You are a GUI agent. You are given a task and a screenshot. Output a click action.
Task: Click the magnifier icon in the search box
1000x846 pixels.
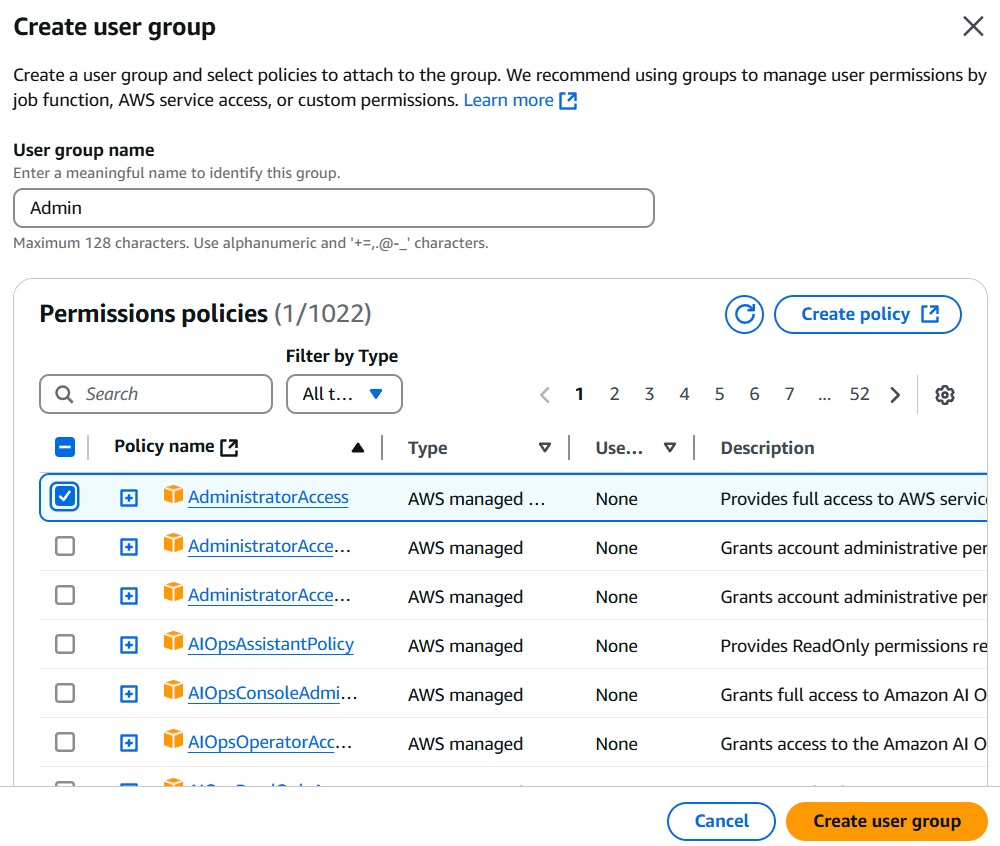tap(64, 394)
